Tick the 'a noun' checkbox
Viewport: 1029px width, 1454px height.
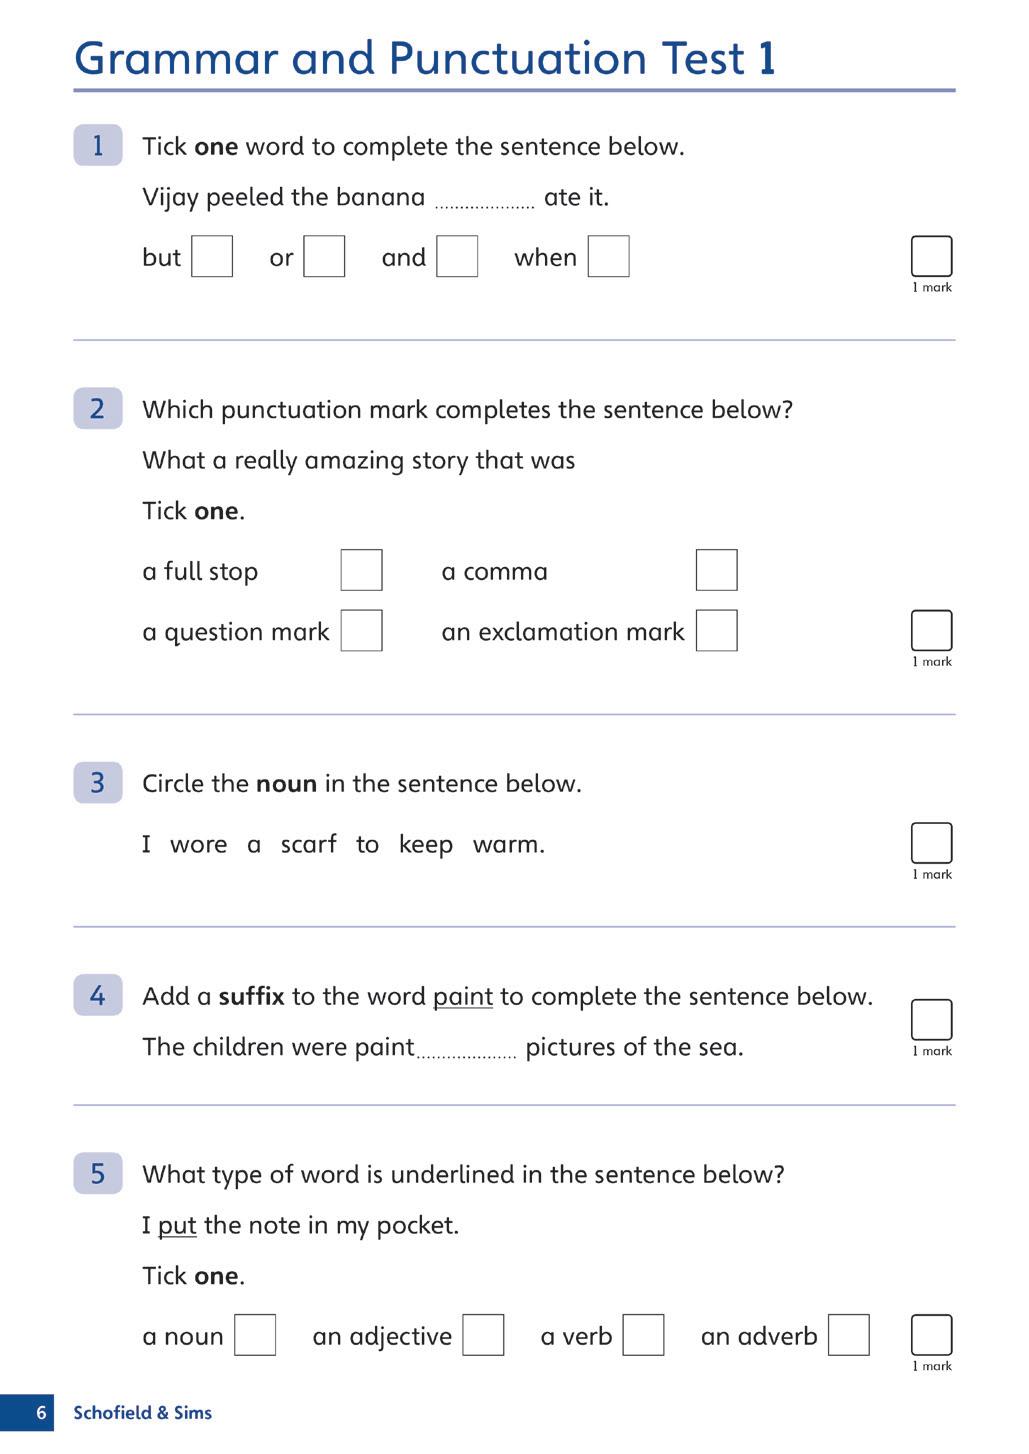[x=255, y=1336]
